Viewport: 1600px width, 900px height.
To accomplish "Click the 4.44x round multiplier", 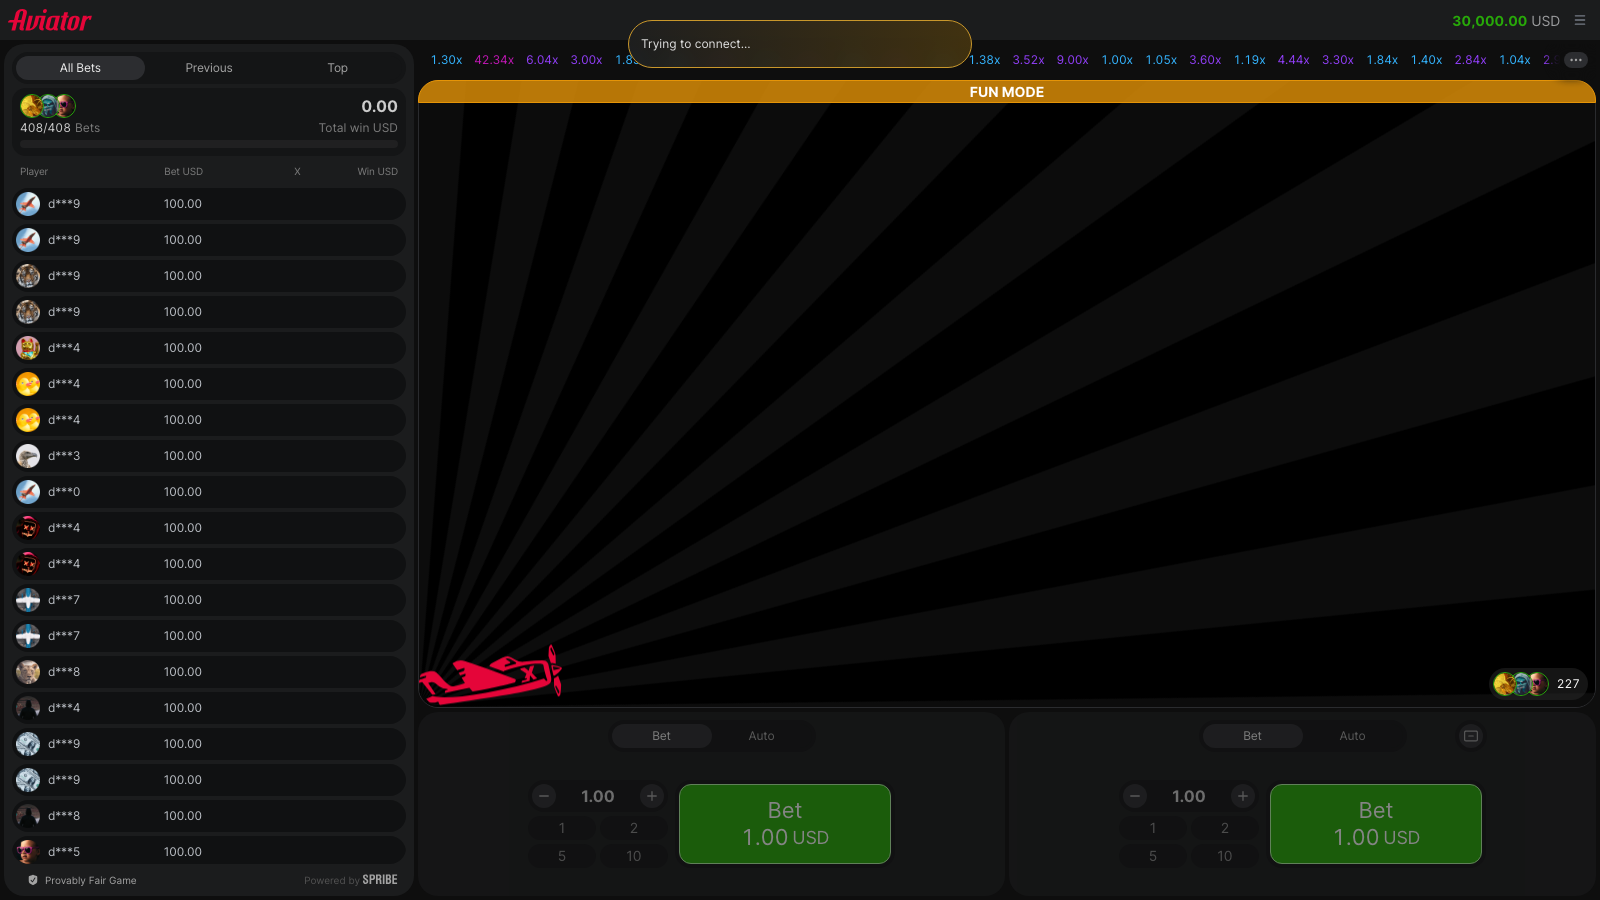I will pyautogui.click(x=1294, y=60).
